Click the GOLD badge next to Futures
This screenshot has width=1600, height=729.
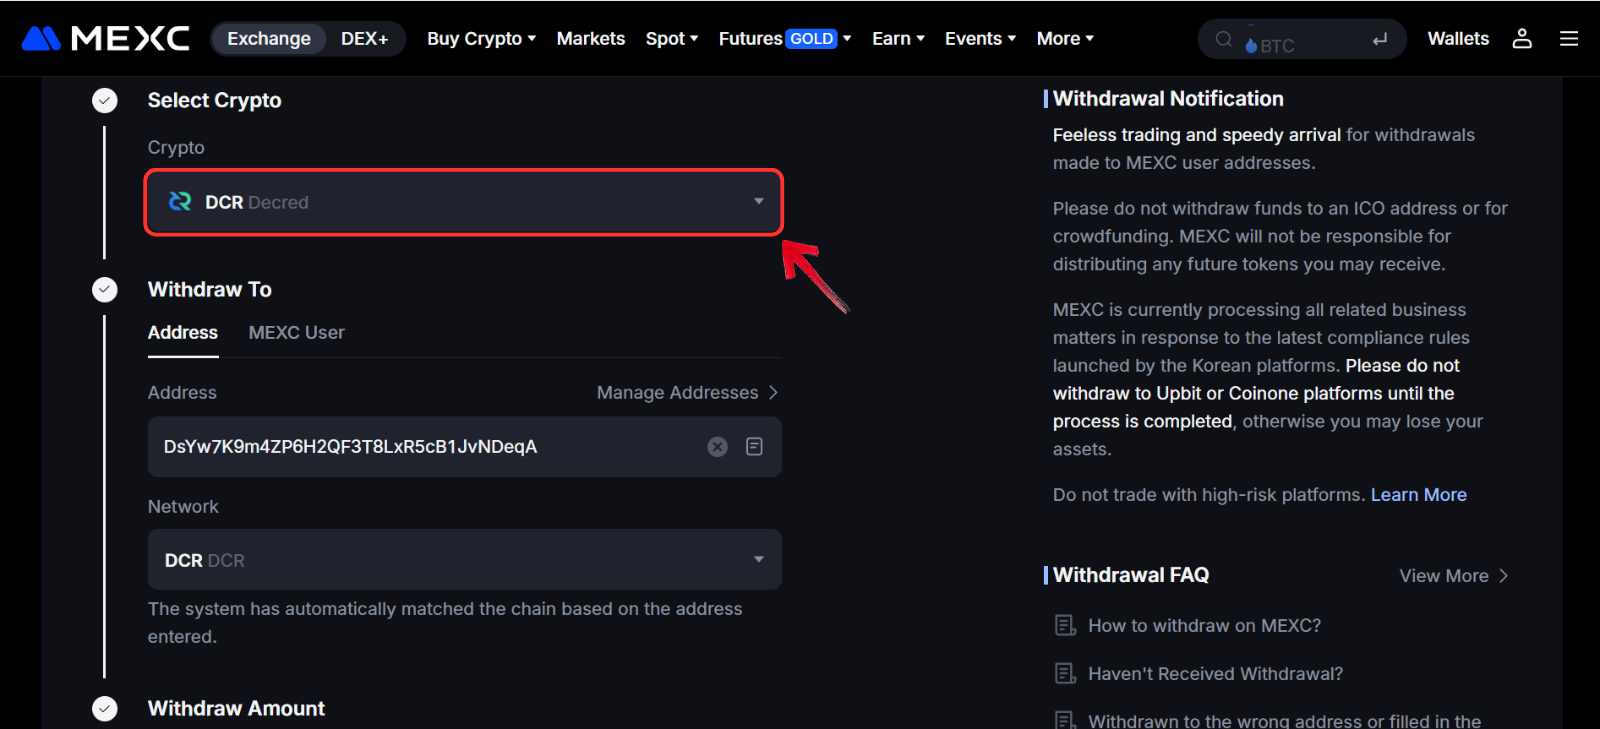[811, 38]
